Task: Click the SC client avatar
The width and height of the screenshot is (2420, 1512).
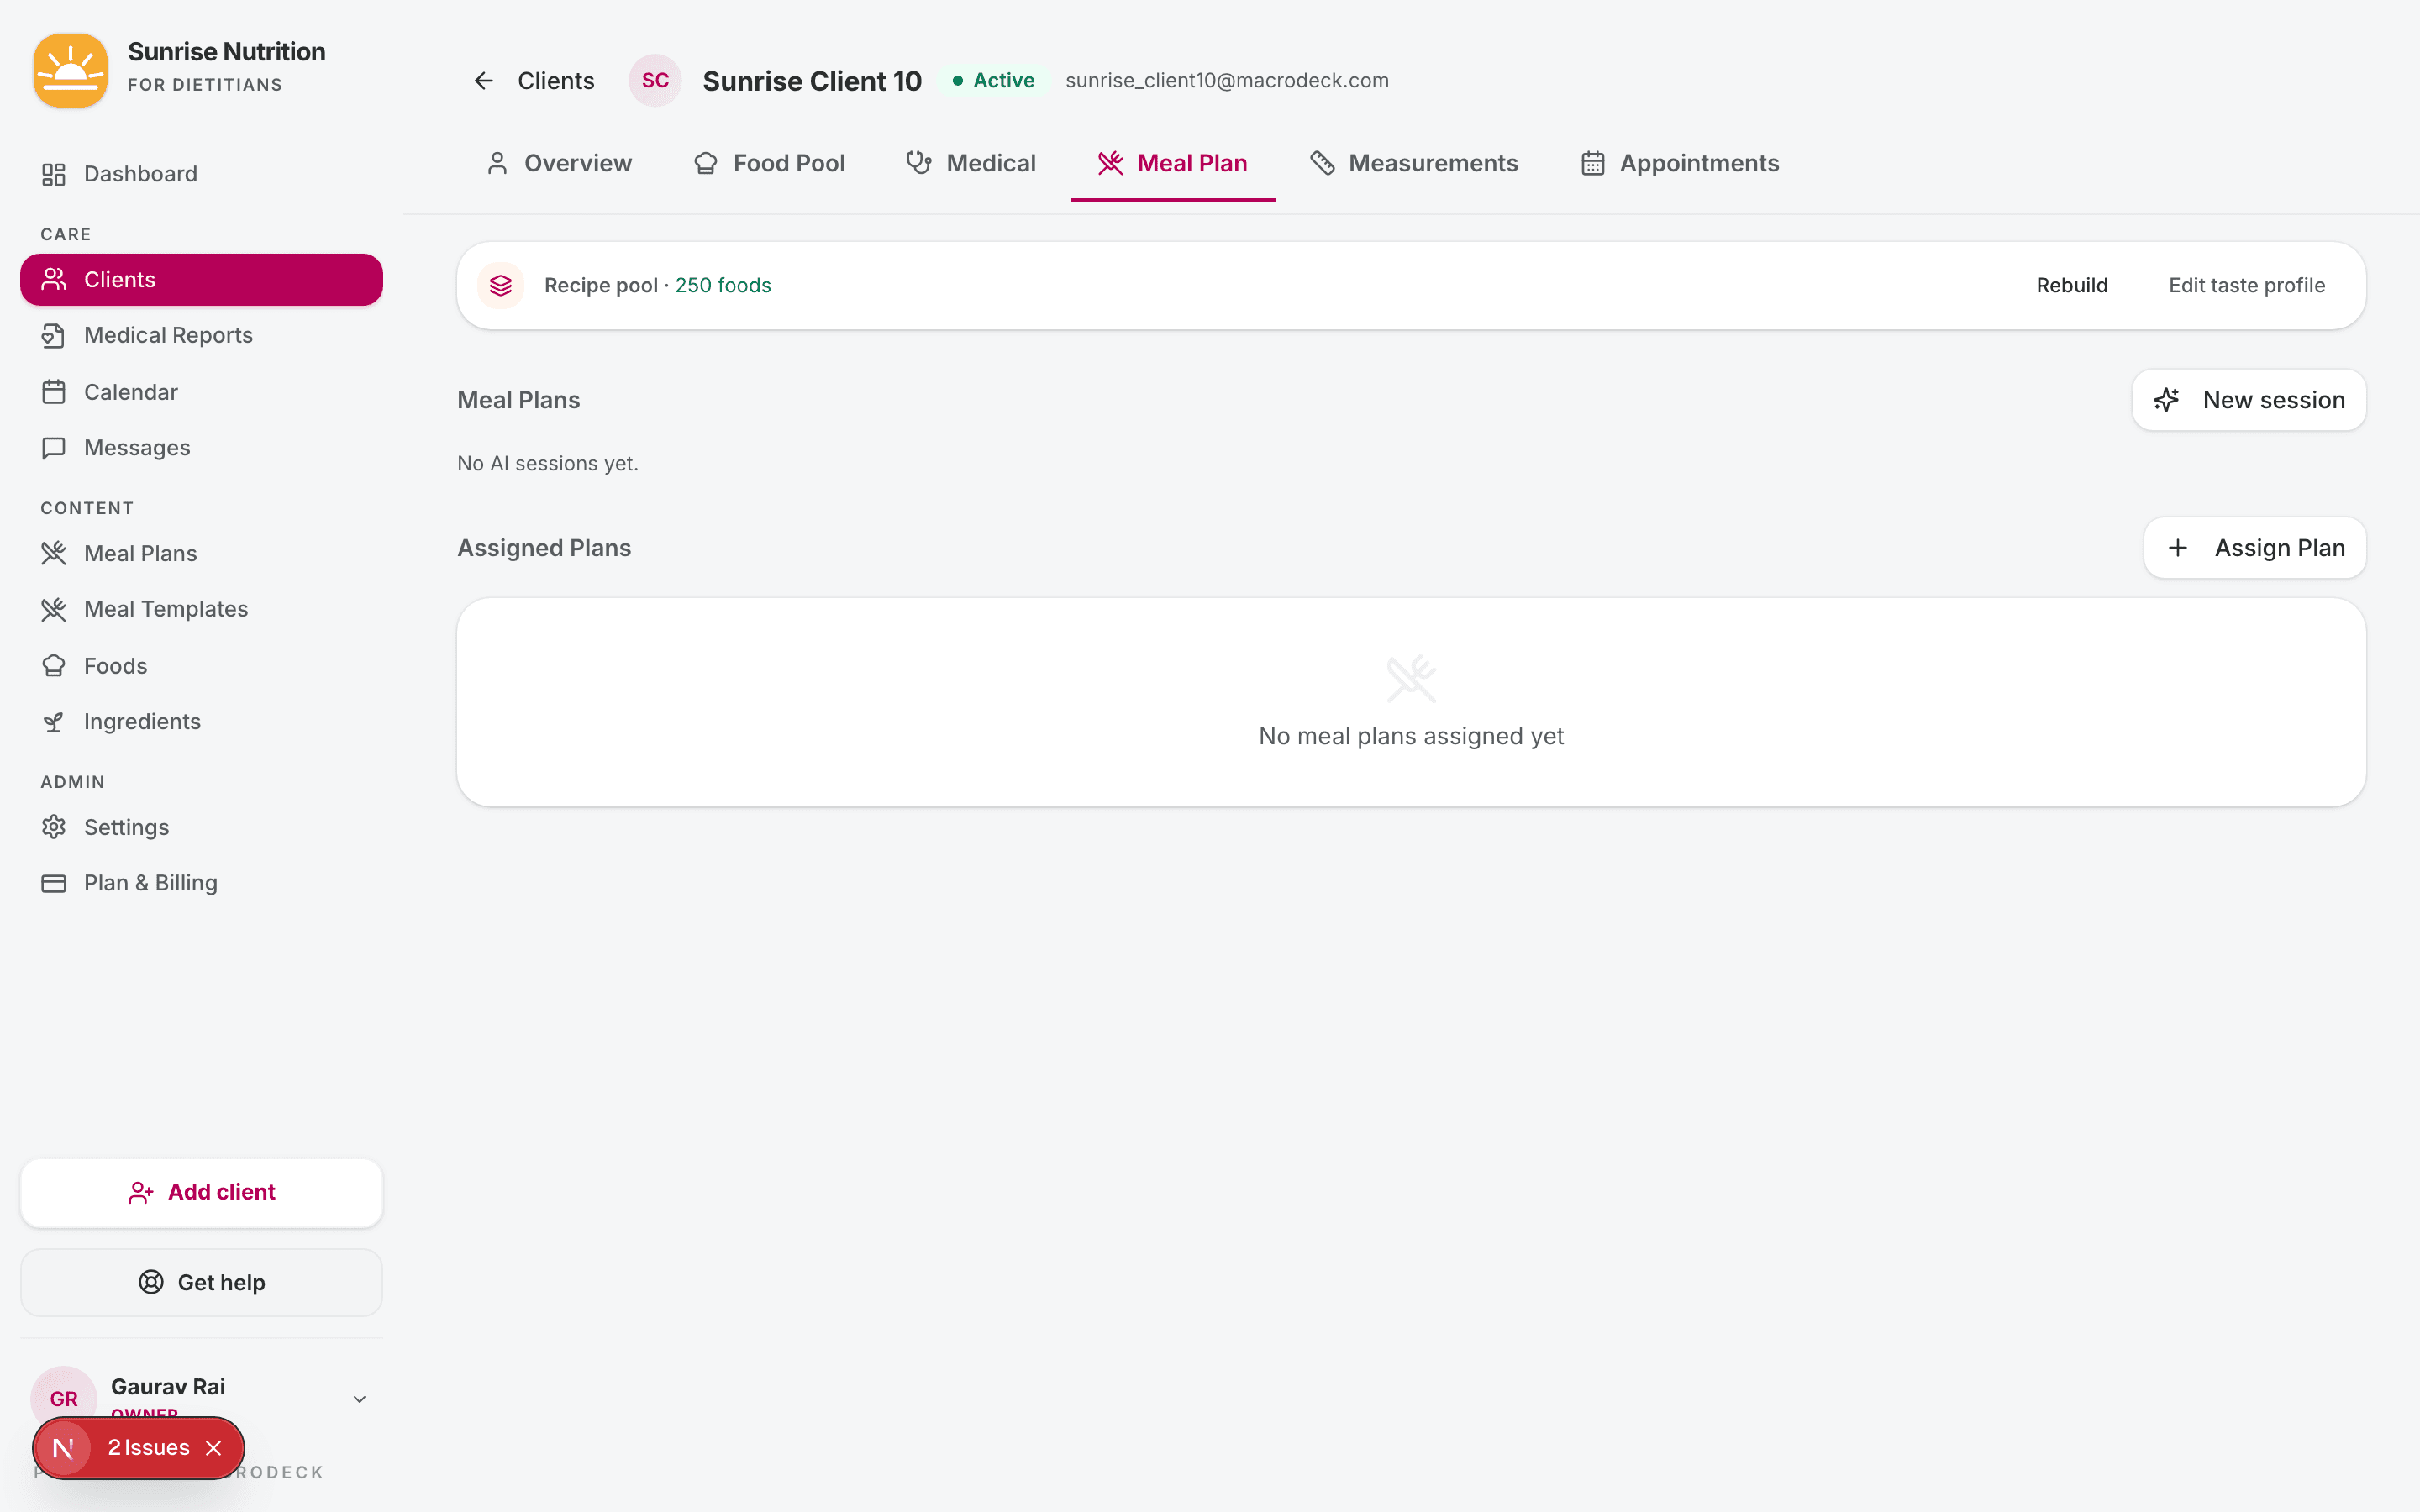Action: (655, 80)
